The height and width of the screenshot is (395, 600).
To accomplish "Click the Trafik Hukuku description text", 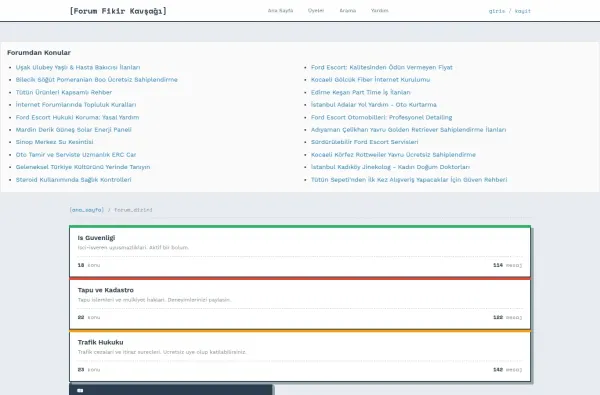I will tap(162, 352).
